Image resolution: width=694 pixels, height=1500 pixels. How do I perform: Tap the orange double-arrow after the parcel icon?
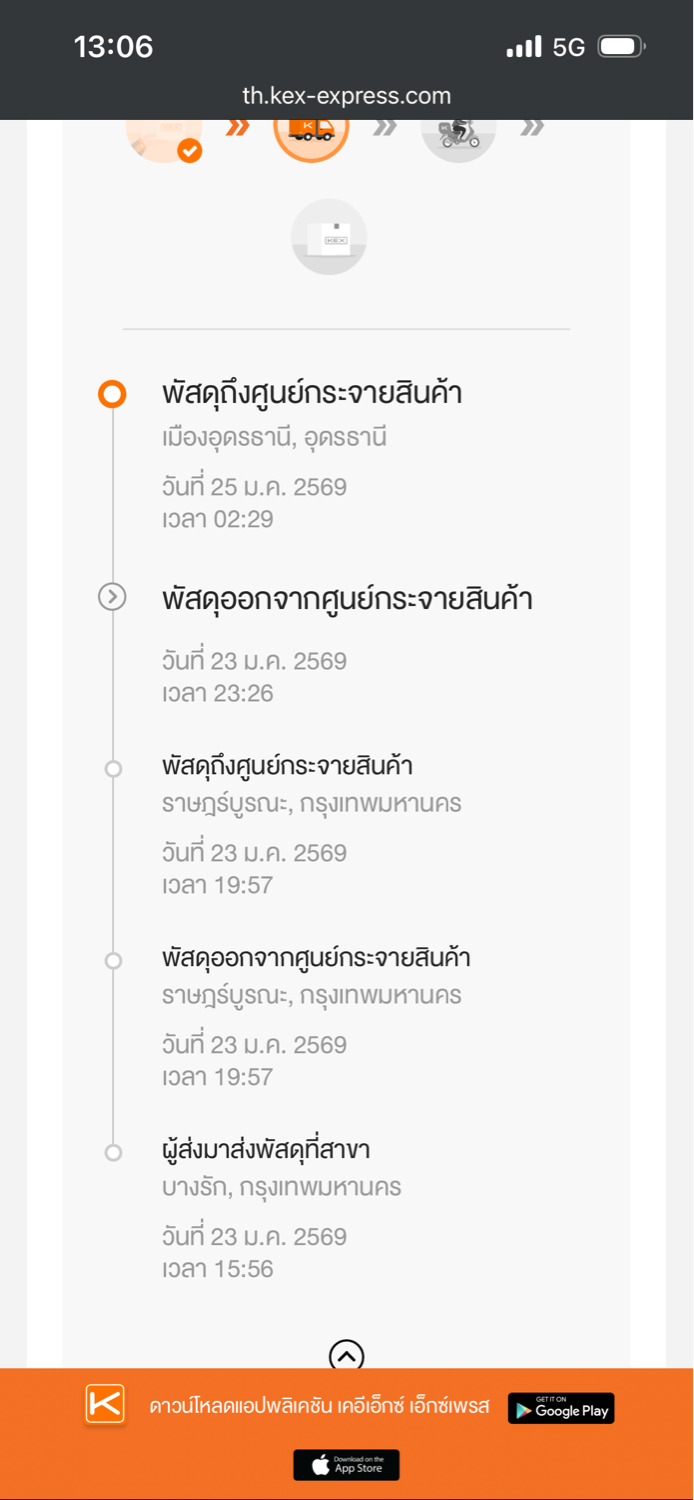click(238, 127)
